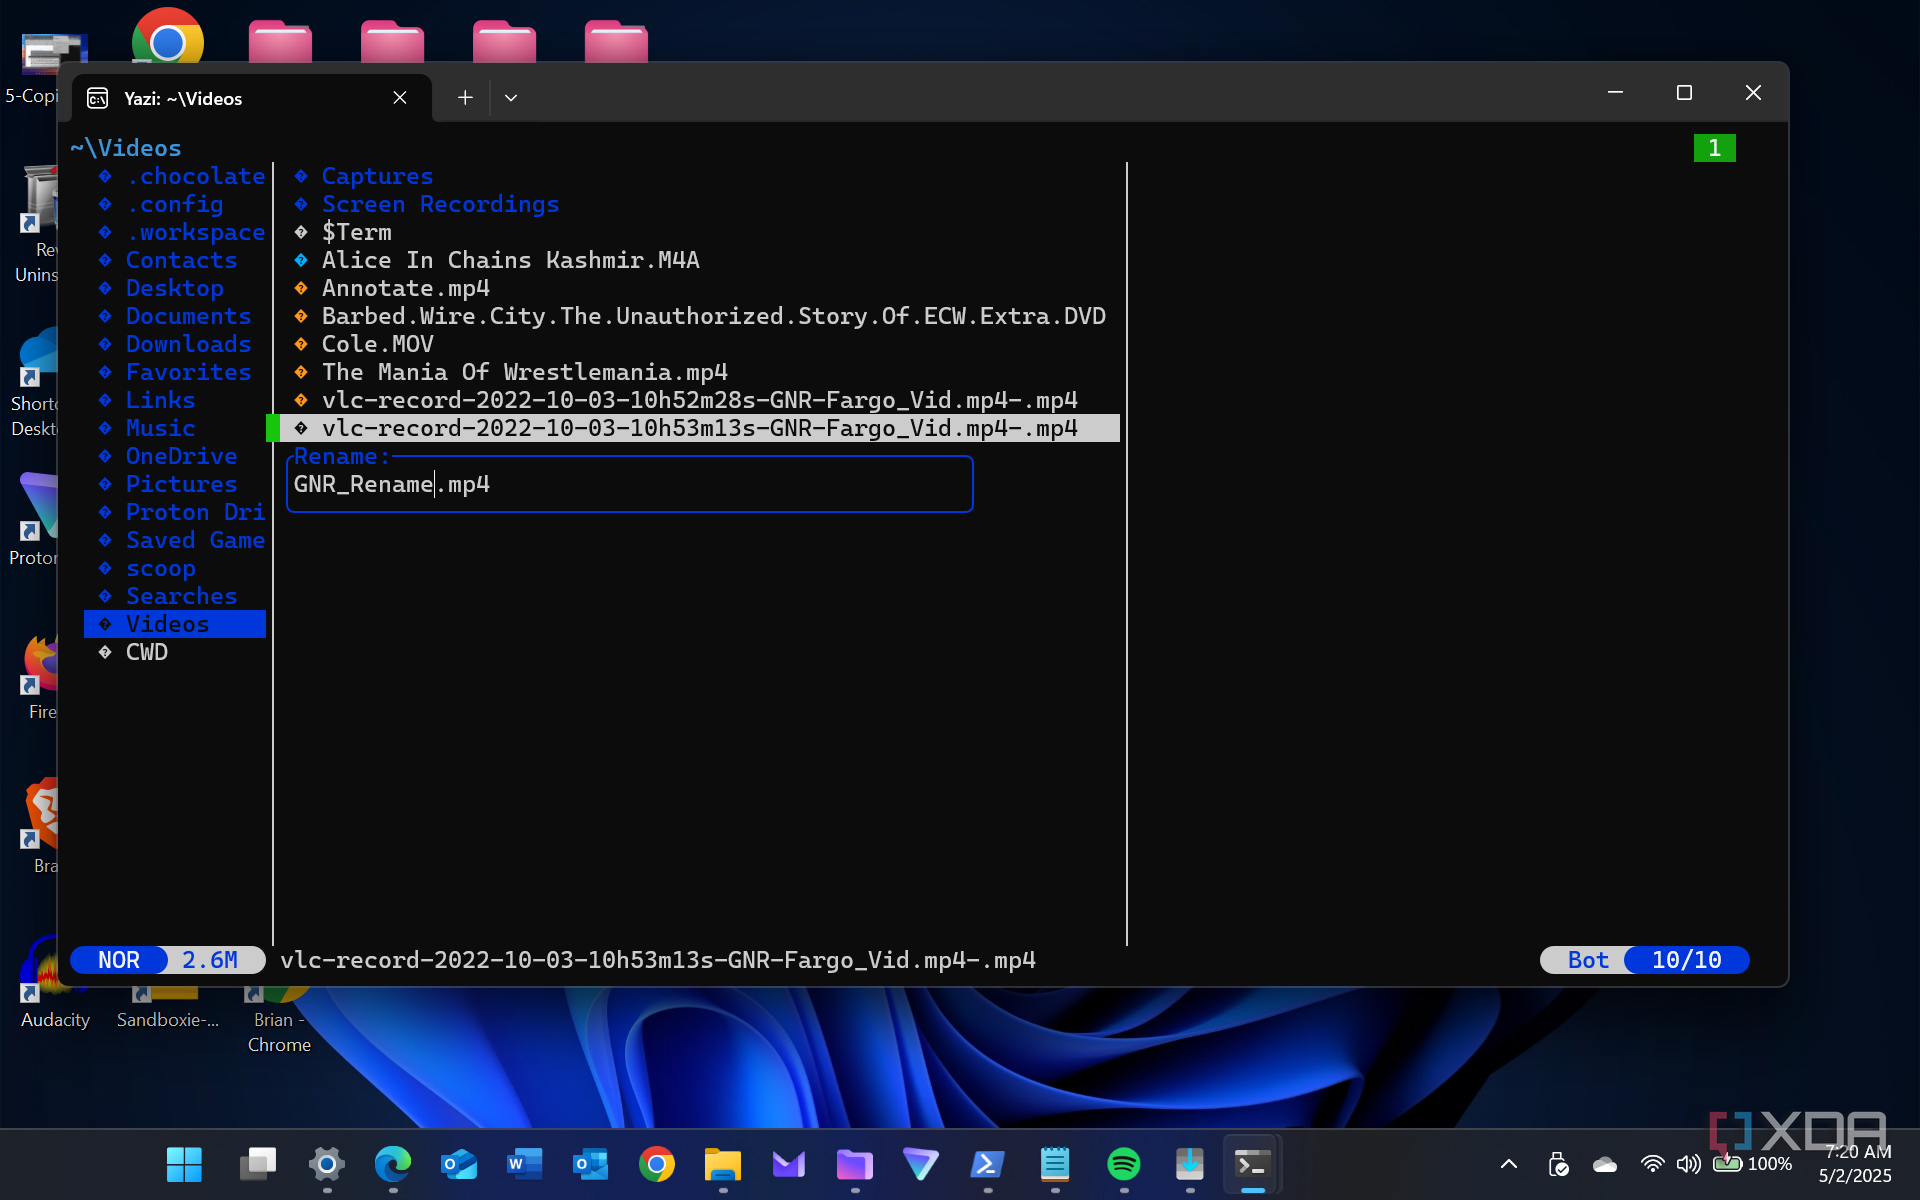This screenshot has height=1200, width=1920.
Task: Expand the Pictures folder in the sidebar
Action: point(182,484)
